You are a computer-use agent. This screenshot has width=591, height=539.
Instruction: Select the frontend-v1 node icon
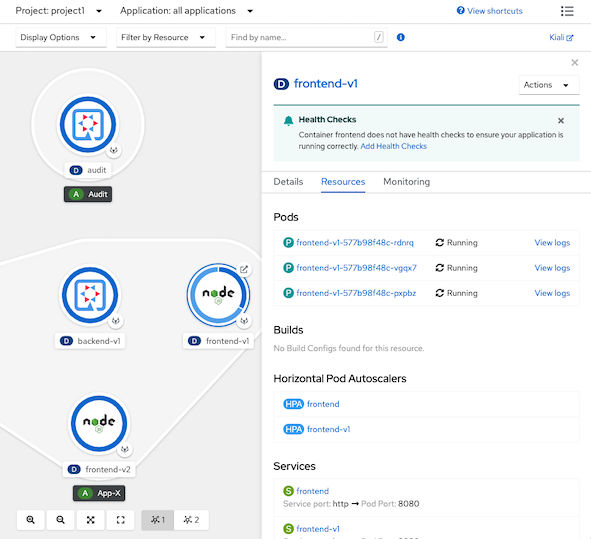pos(218,295)
